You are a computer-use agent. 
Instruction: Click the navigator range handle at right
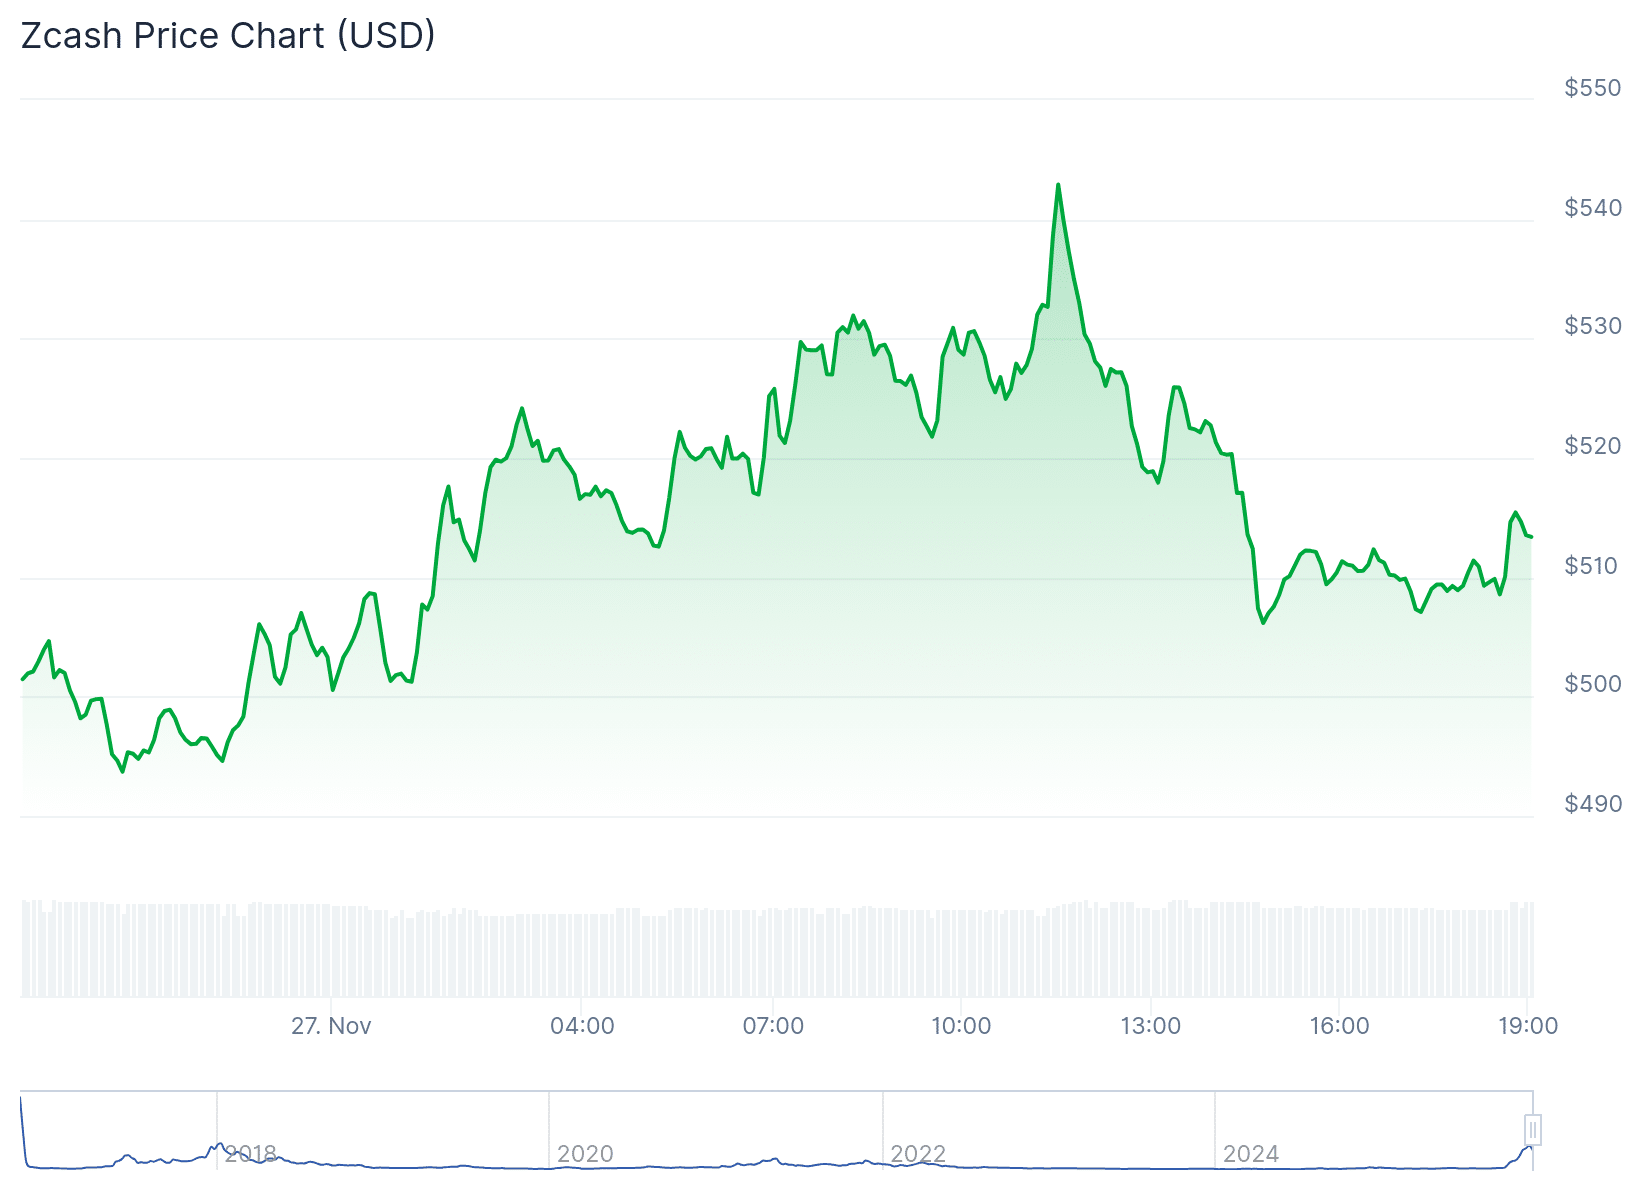click(x=1532, y=1130)
